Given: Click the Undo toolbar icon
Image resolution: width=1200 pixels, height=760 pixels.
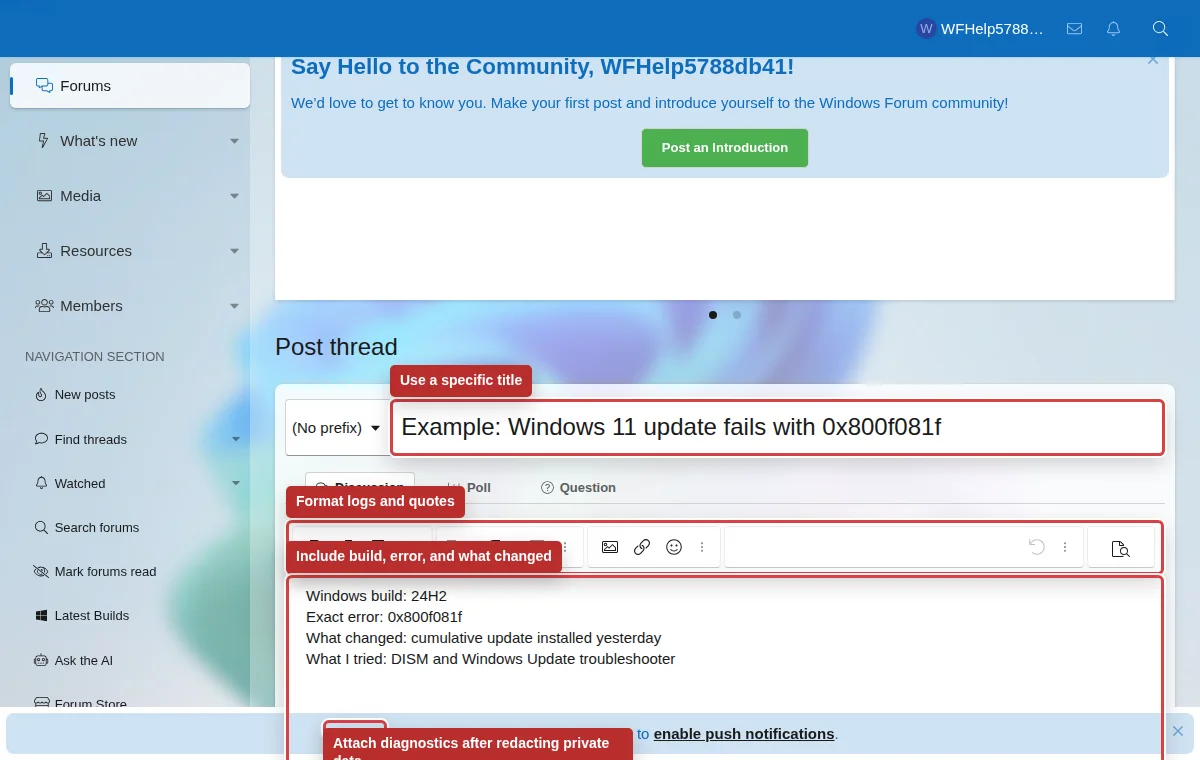Looking at the screenshot, I should [1037, 547].
